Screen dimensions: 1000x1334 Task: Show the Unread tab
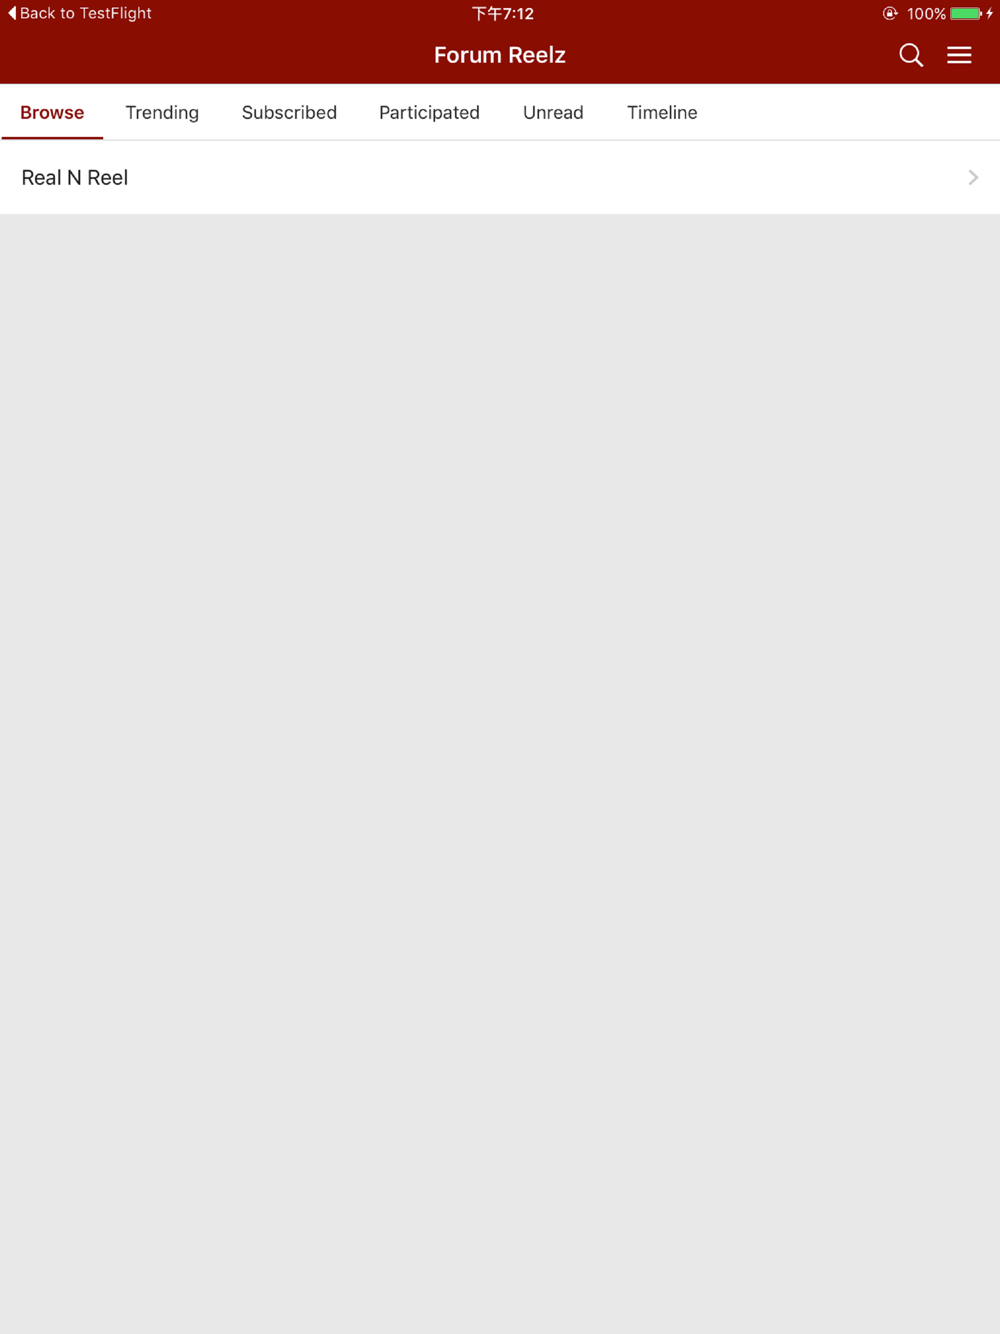point(553,112)
